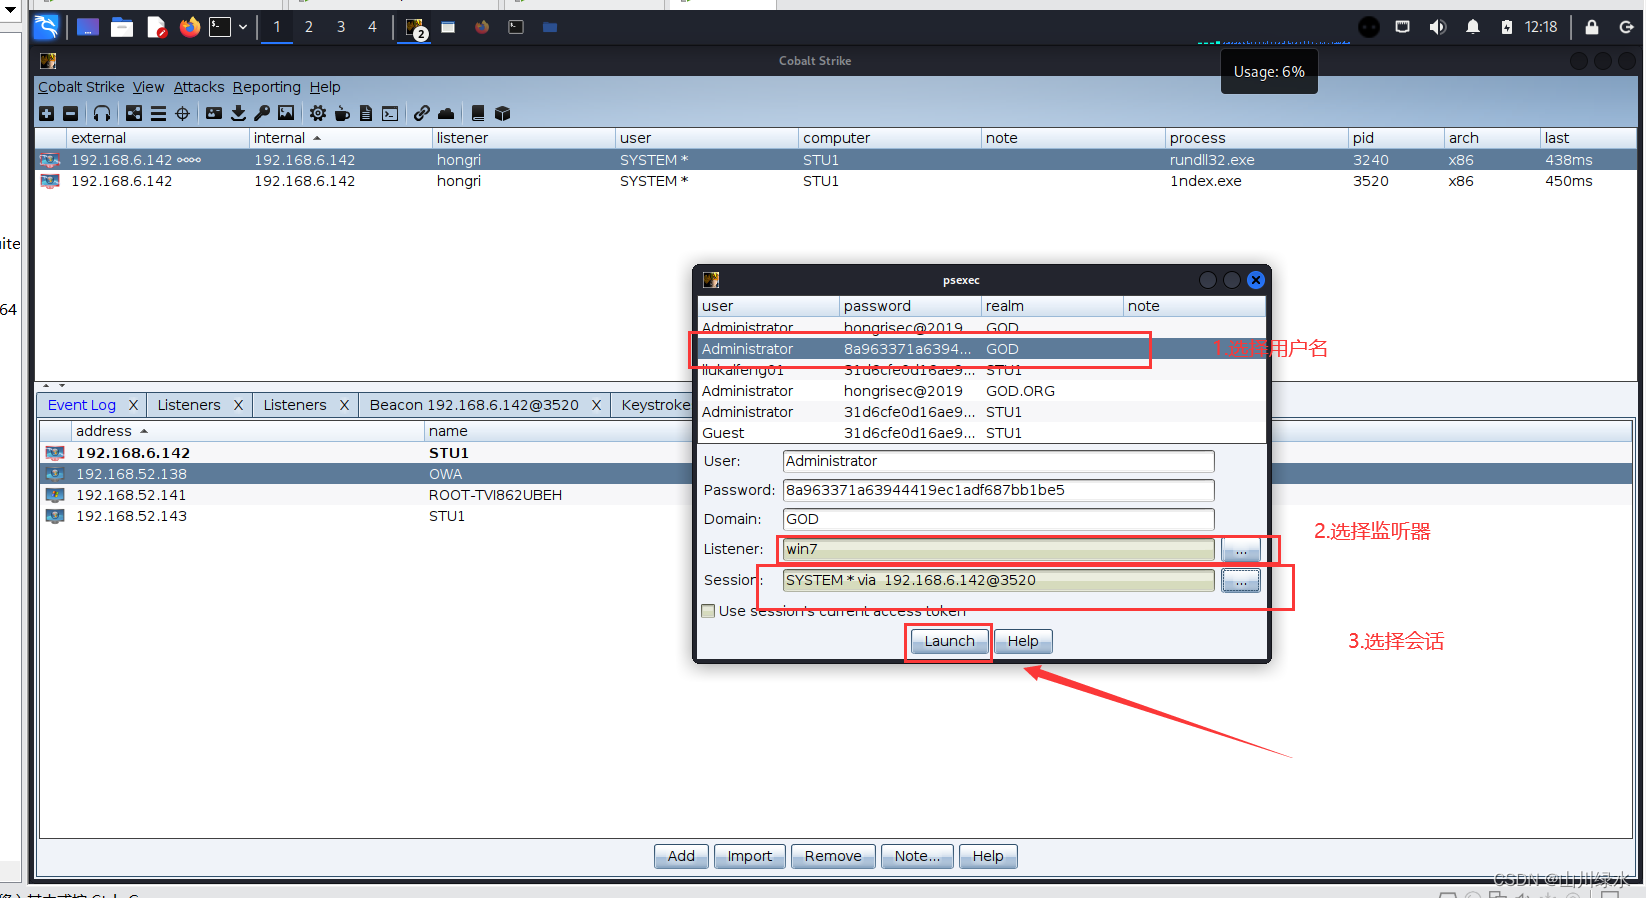Open the View menu

coord(148,87)
